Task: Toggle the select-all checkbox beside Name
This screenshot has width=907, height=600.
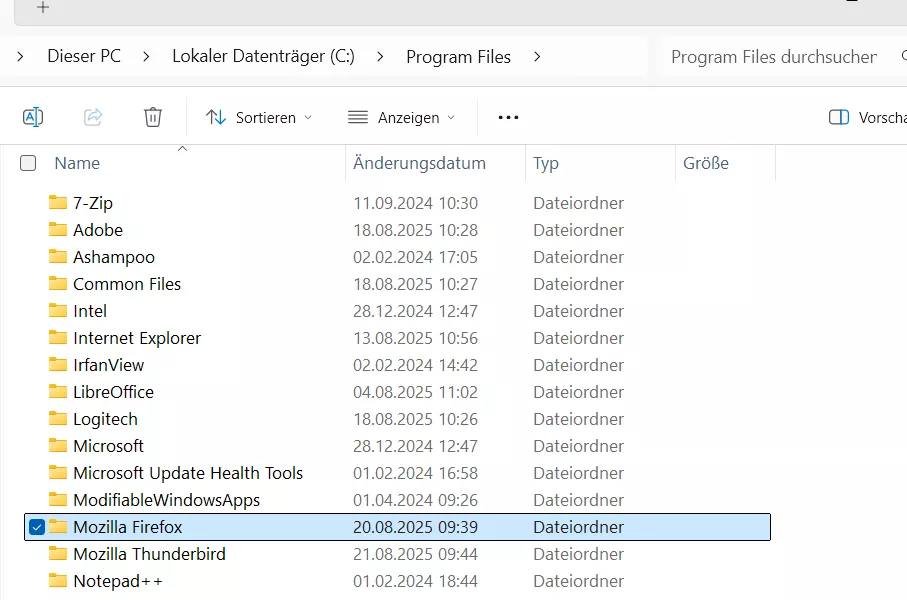Action: (28, 163)
